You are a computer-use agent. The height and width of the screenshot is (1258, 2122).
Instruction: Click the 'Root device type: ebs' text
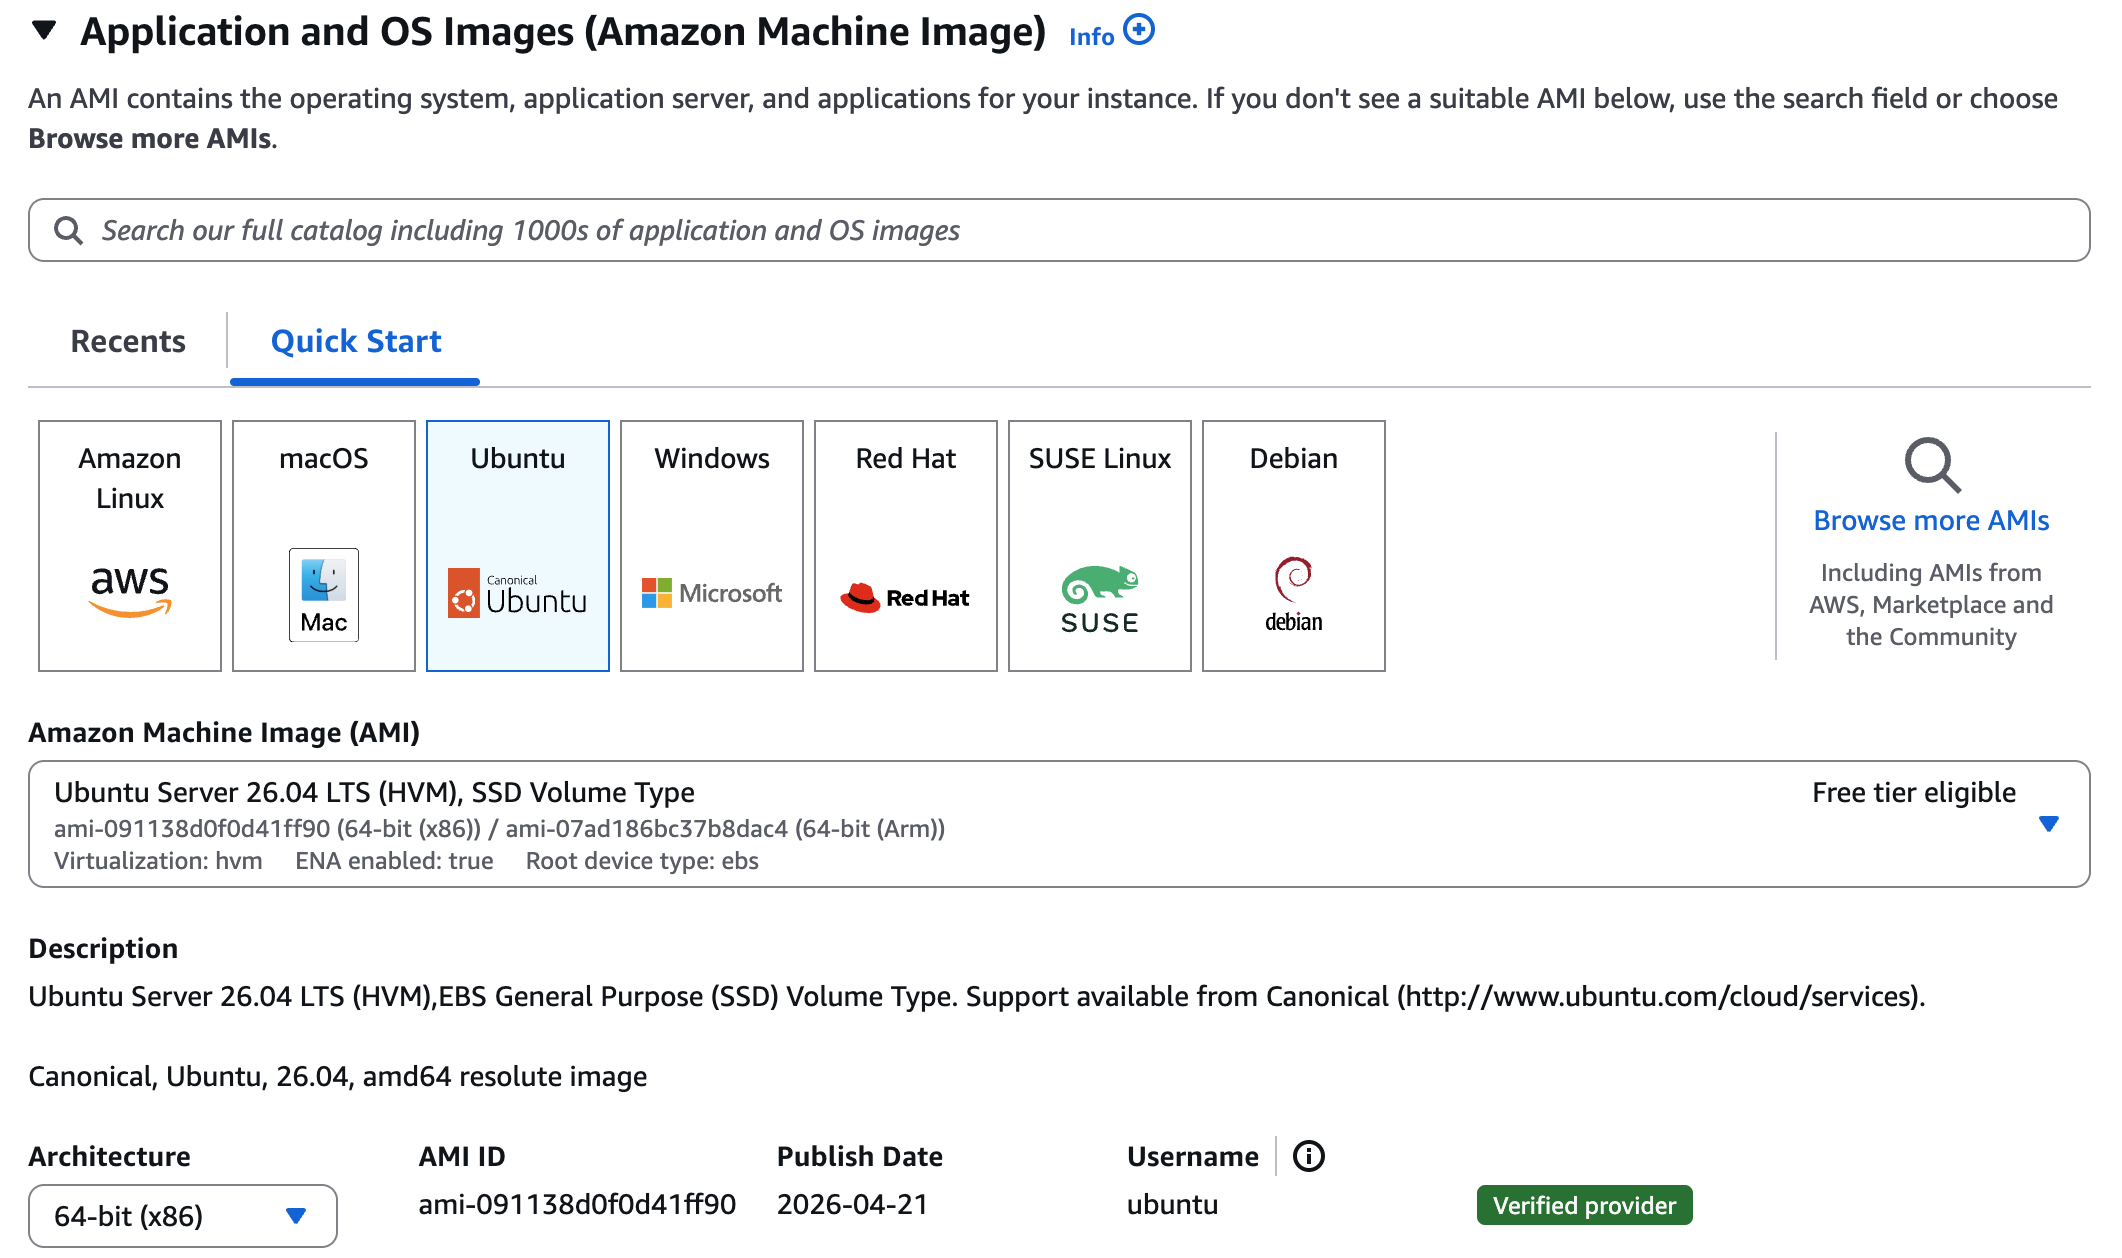click(642, 861)
